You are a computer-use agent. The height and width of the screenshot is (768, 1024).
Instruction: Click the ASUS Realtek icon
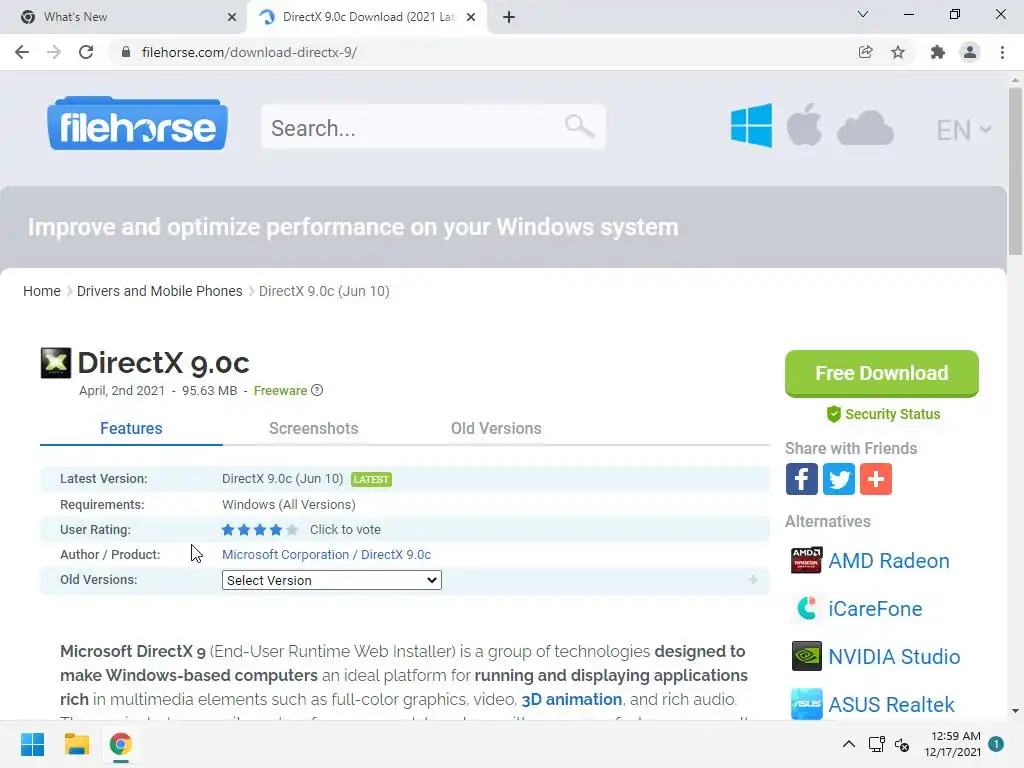point(807,703)
